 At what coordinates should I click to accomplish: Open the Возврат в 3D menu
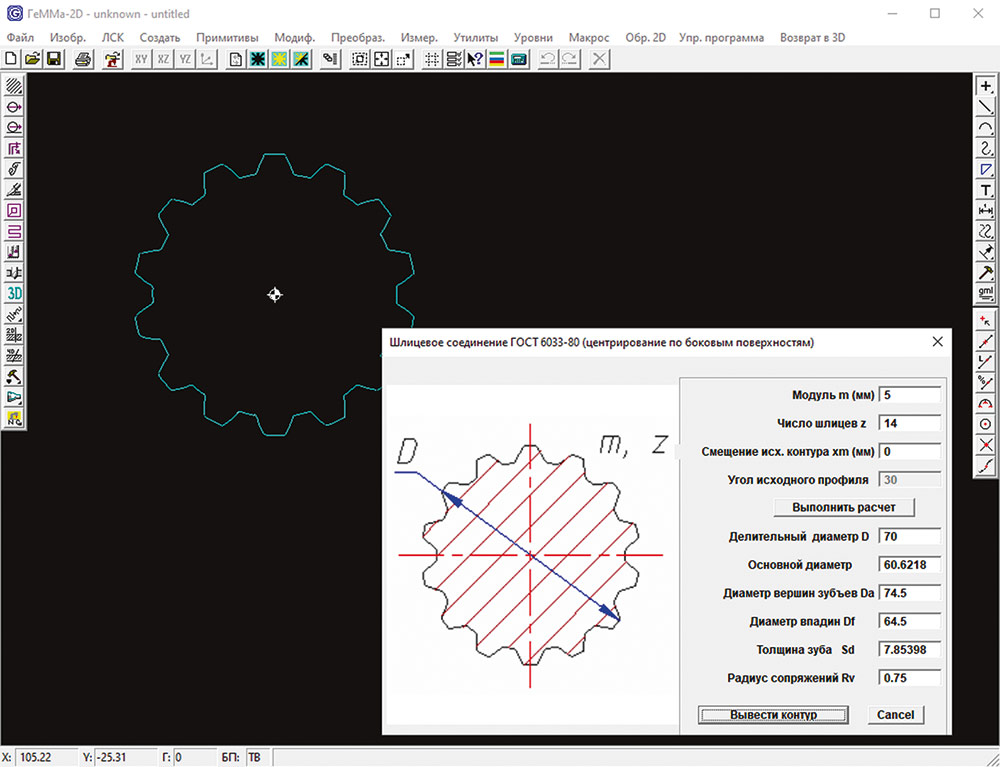(812, 37)
